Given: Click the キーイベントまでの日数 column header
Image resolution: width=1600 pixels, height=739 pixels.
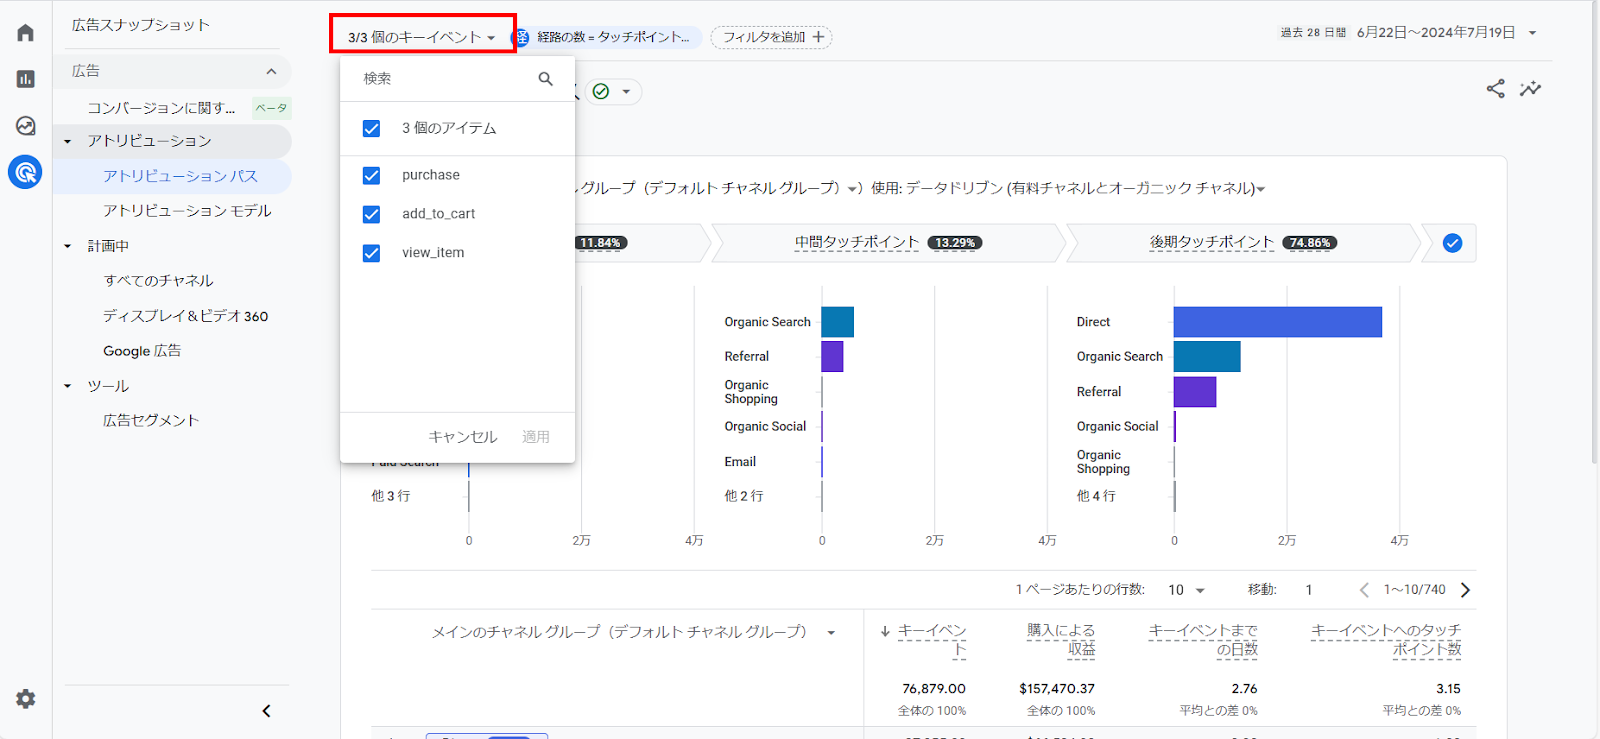Looking at the screenshot, I should point(1203,640).
